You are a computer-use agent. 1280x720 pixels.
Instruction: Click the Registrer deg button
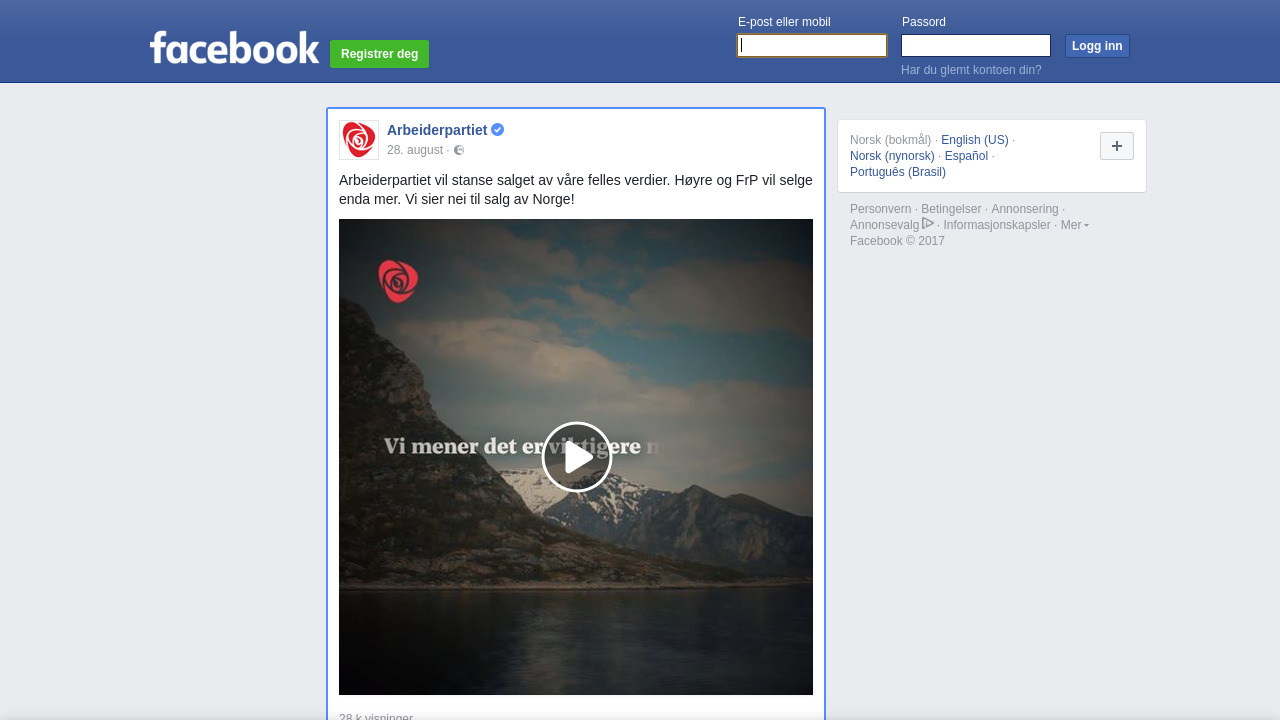(x=379, y=54)
